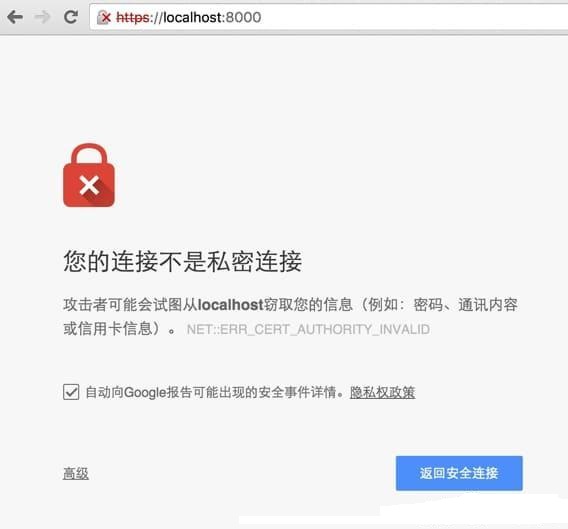568x529 pixels.
Task: Reload the page with the refresh icon
Action: click(x=71, y=17)
